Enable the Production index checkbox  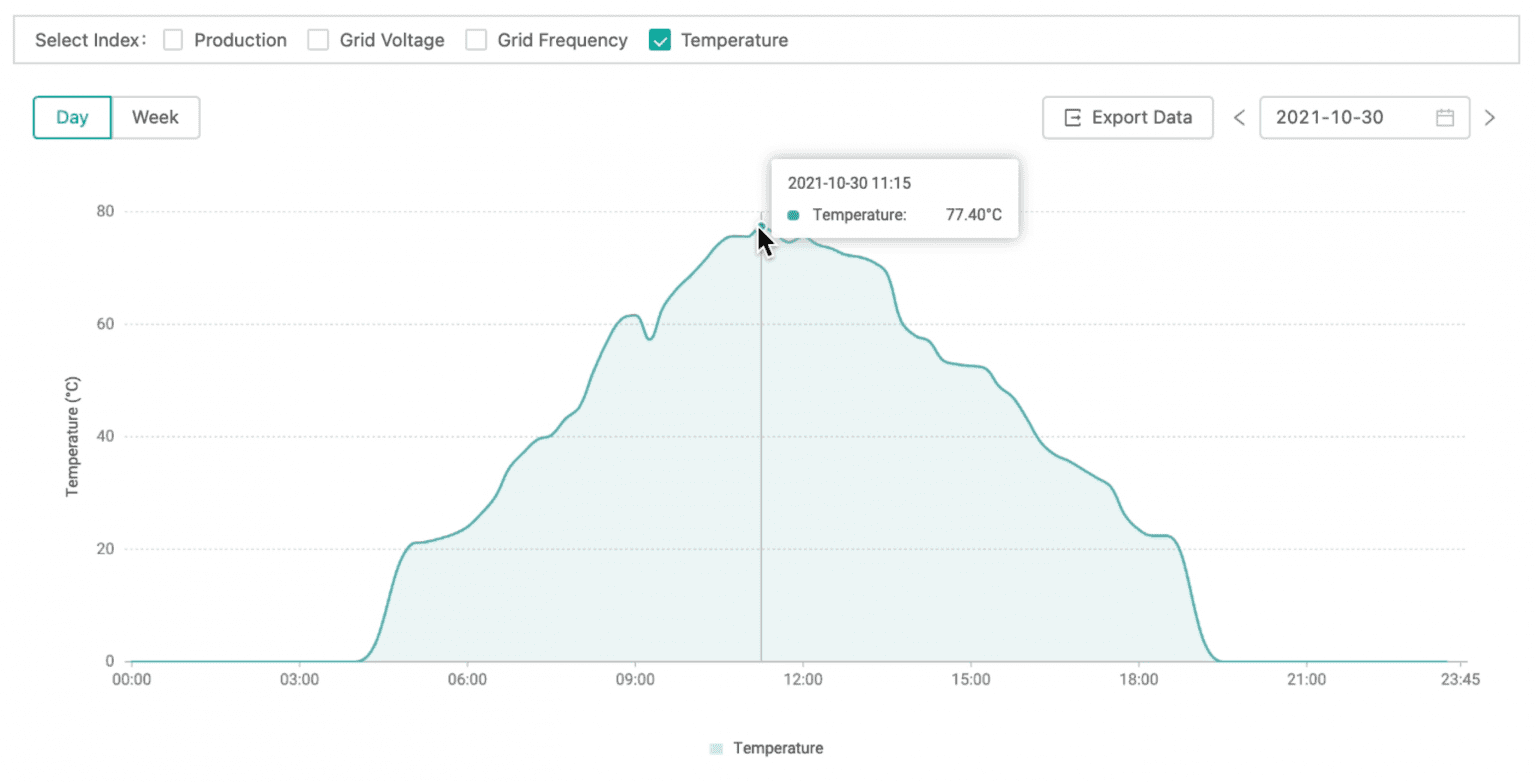[174, 40]
